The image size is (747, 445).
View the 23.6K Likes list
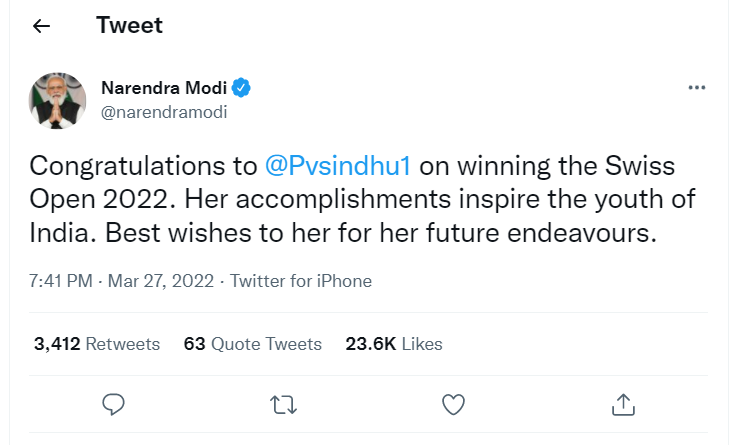[x=394, y=344]
